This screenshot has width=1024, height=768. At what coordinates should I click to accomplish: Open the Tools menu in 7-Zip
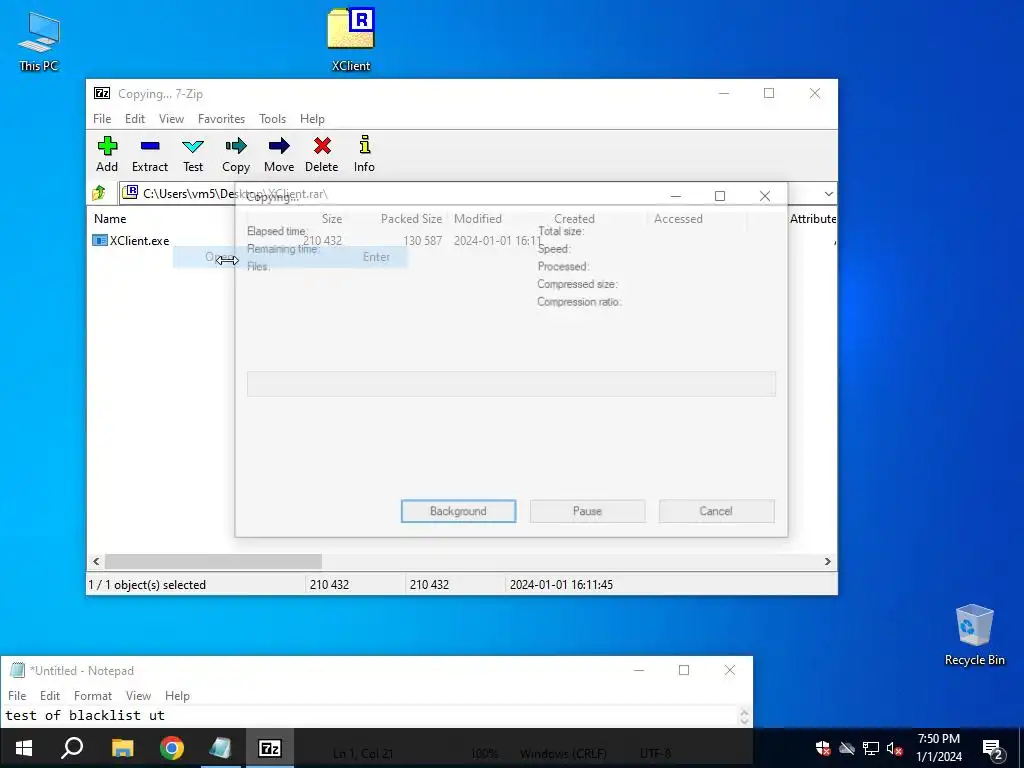pos(272,119)
